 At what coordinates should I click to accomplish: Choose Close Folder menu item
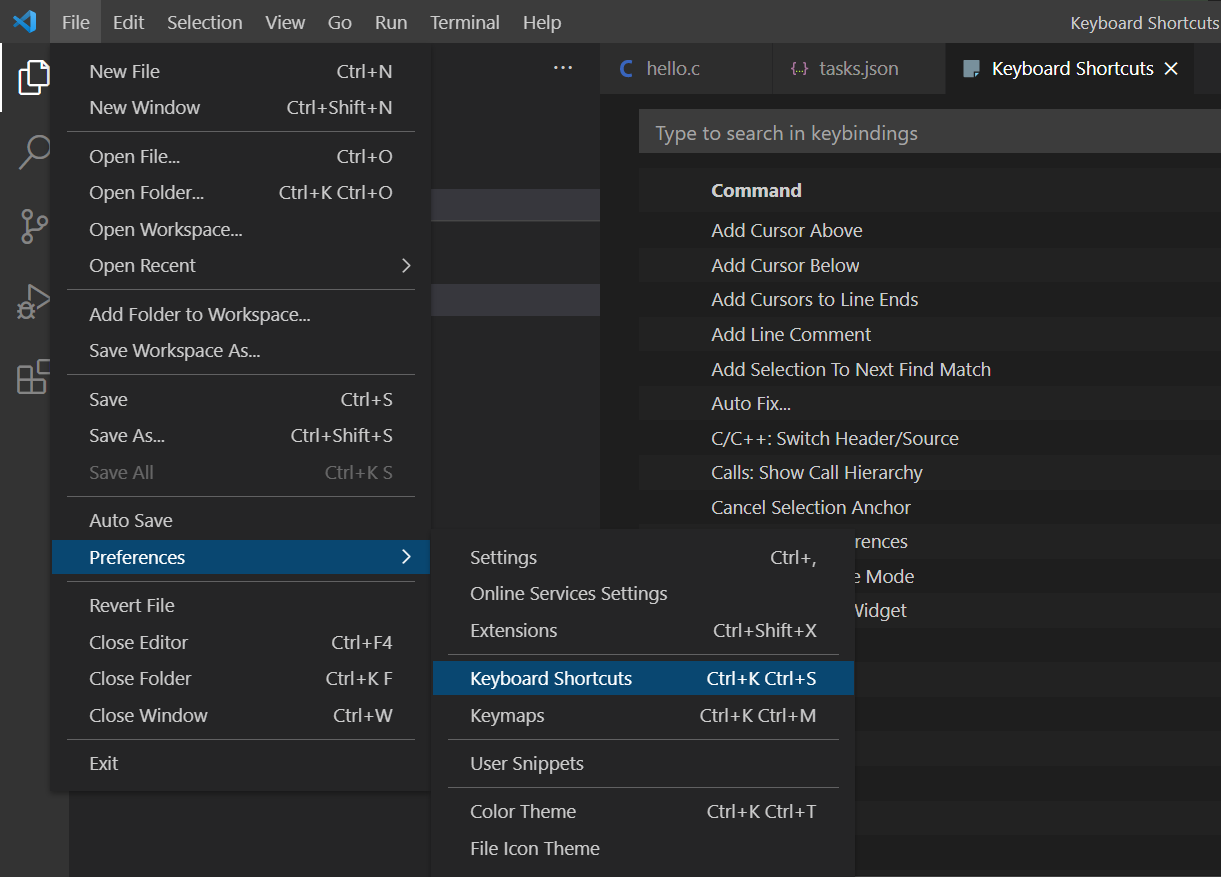pos(240,678)
